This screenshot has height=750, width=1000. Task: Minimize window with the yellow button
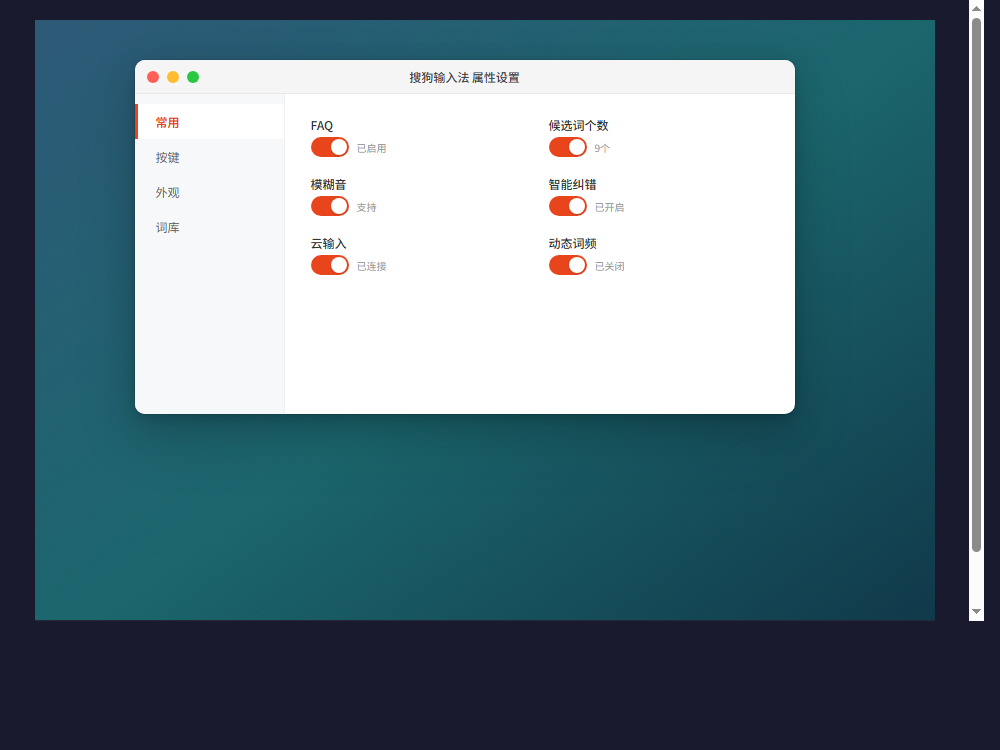coord(173,77)
